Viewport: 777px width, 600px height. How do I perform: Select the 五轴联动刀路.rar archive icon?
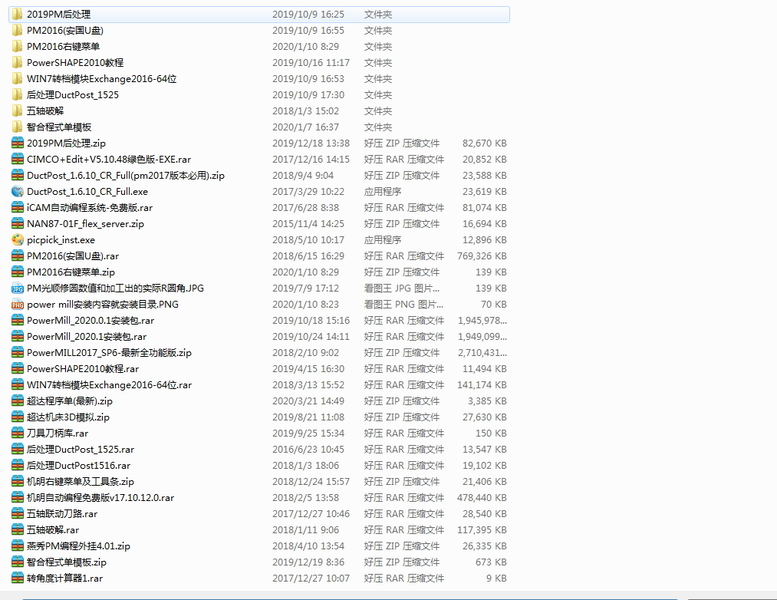coord(17,513)
